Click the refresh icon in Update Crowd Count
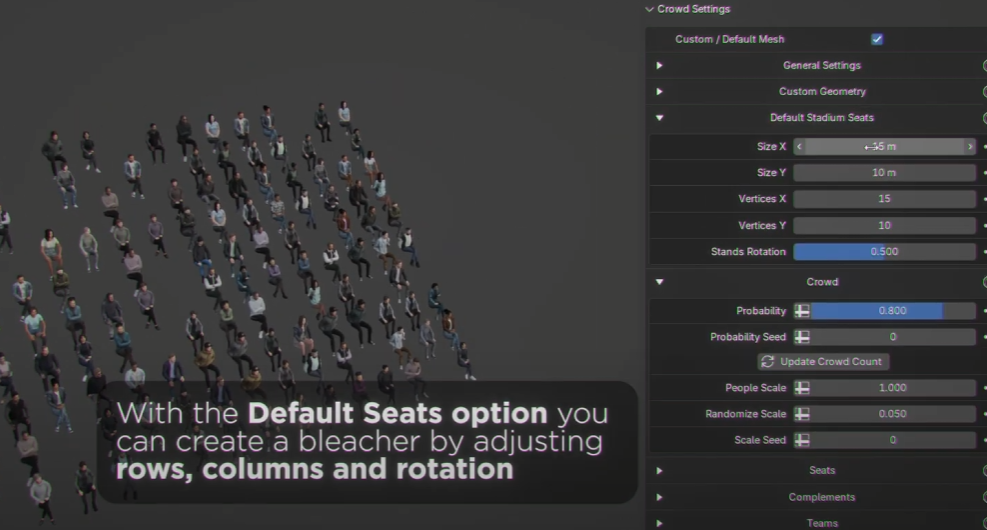The image size is (987, 530). coord(768,362)
